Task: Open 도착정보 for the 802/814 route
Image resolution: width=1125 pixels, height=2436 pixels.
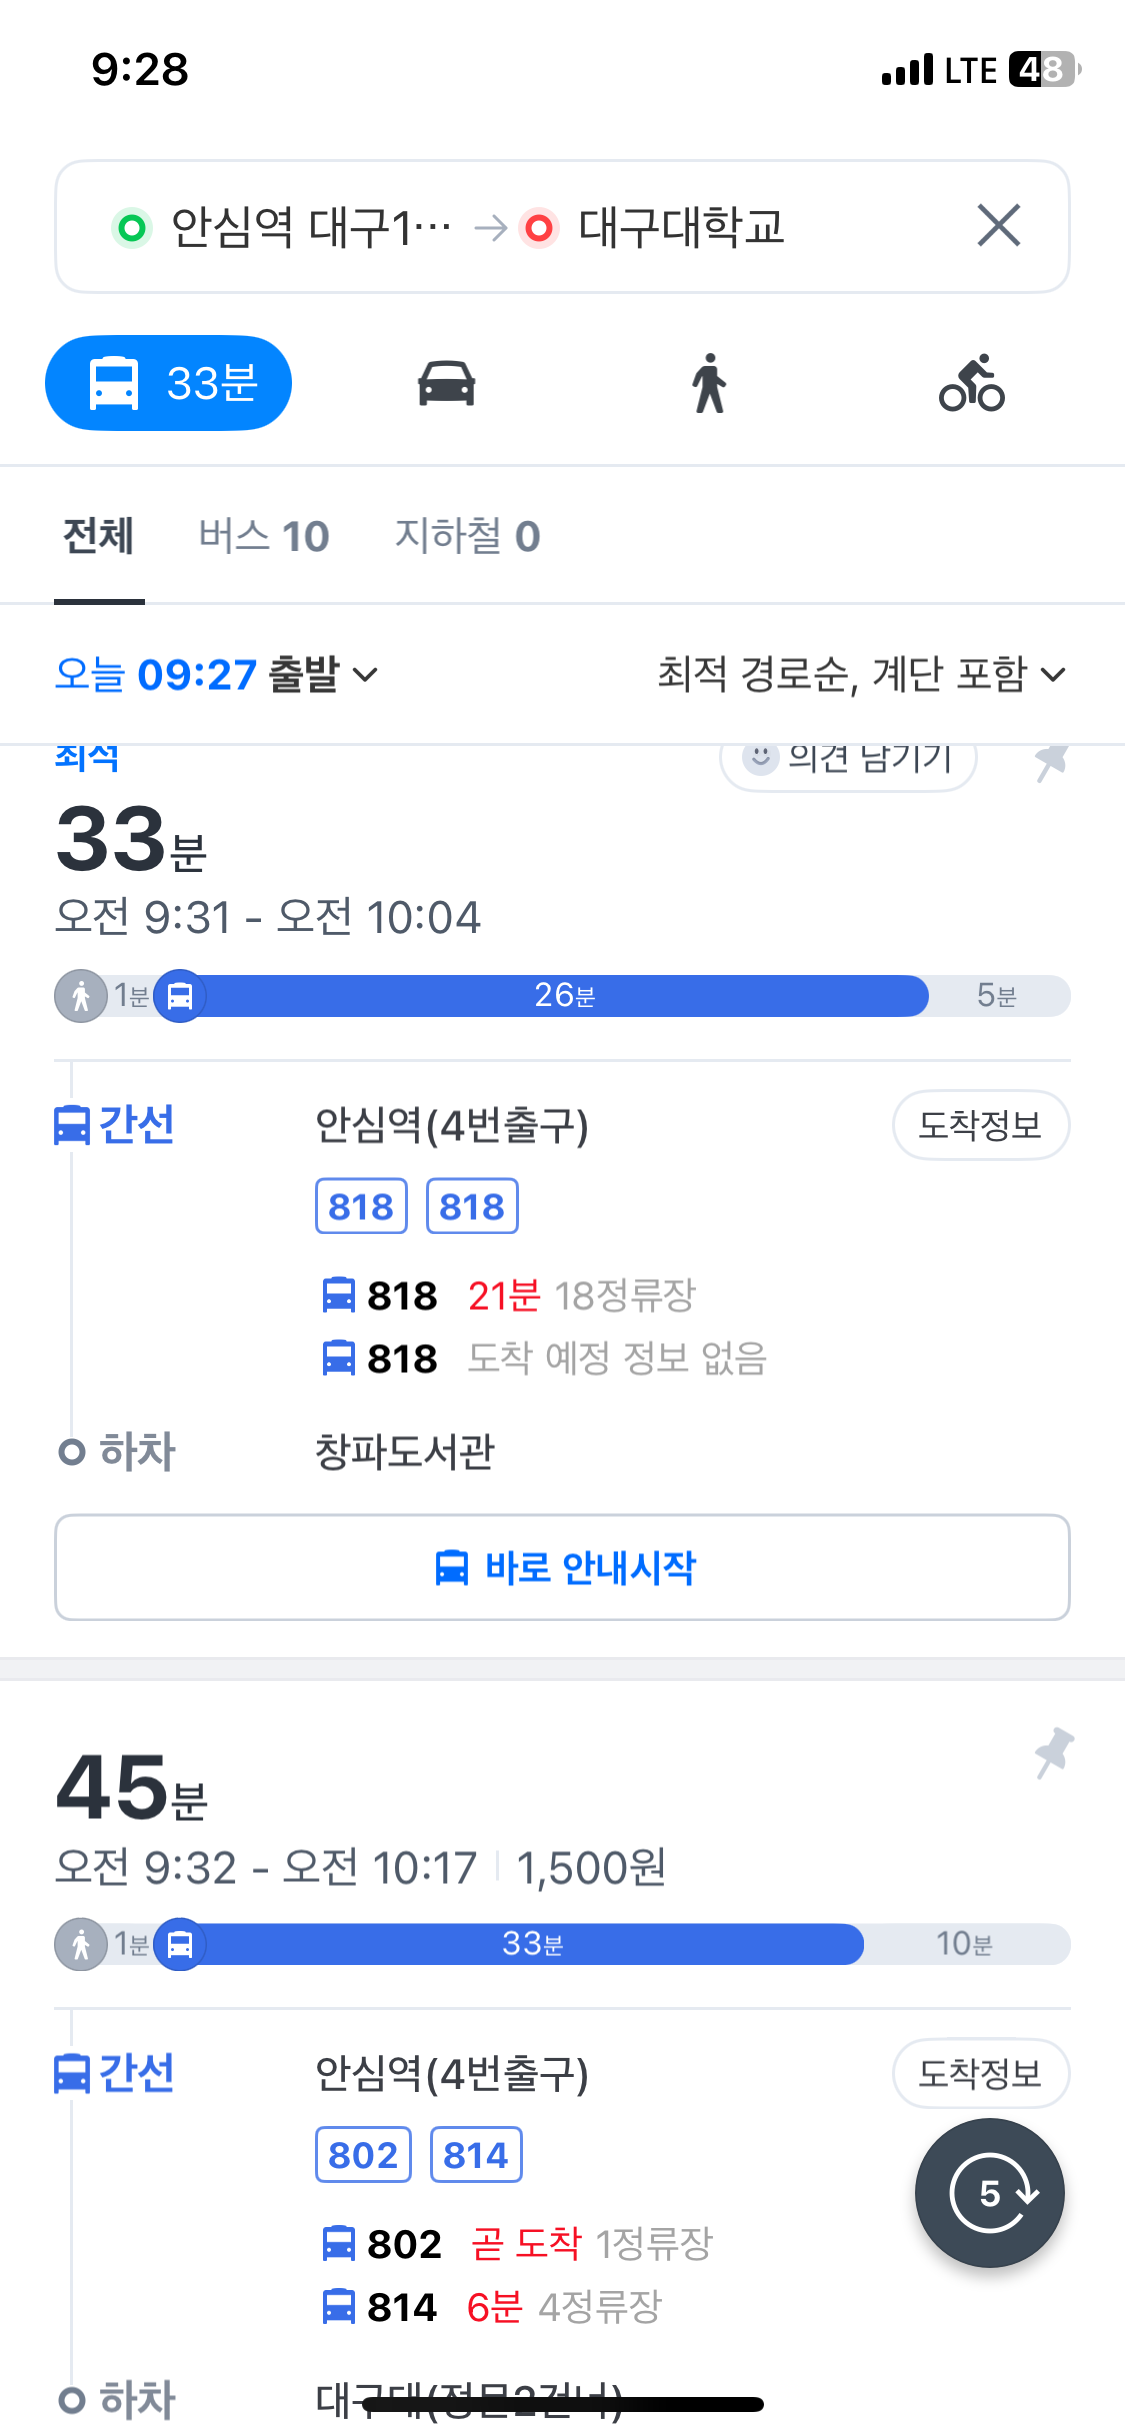Action: [x=981, y=2073]
